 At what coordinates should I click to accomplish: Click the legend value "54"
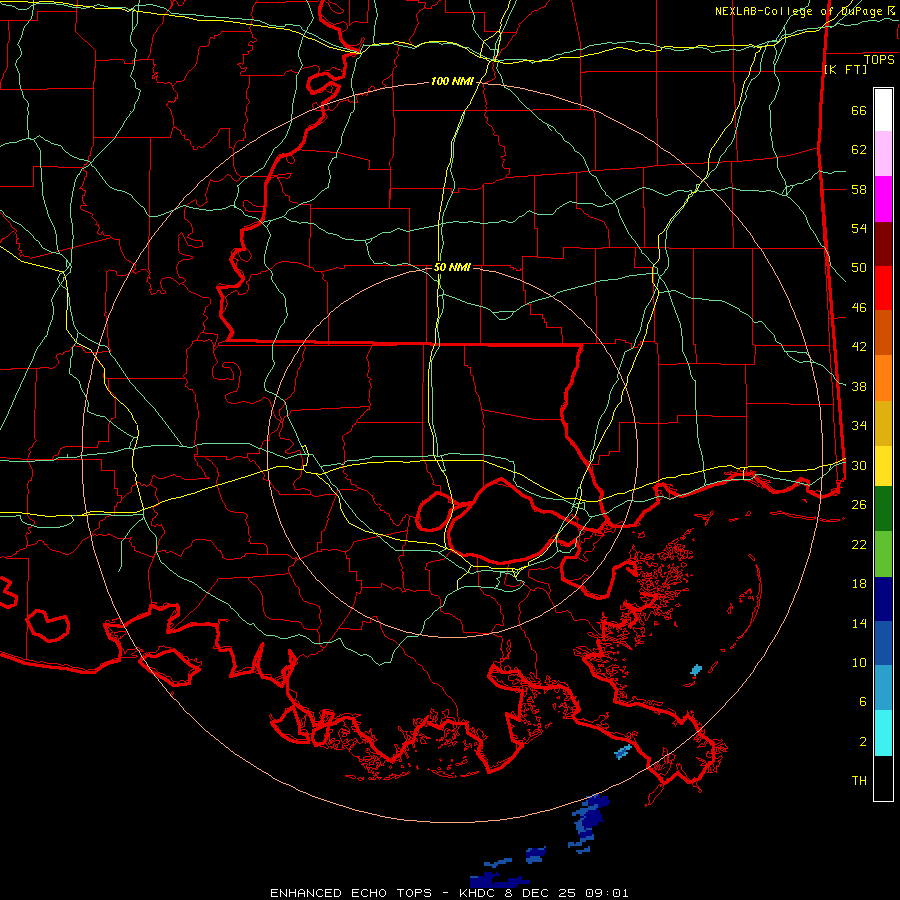tap(859, 228)
